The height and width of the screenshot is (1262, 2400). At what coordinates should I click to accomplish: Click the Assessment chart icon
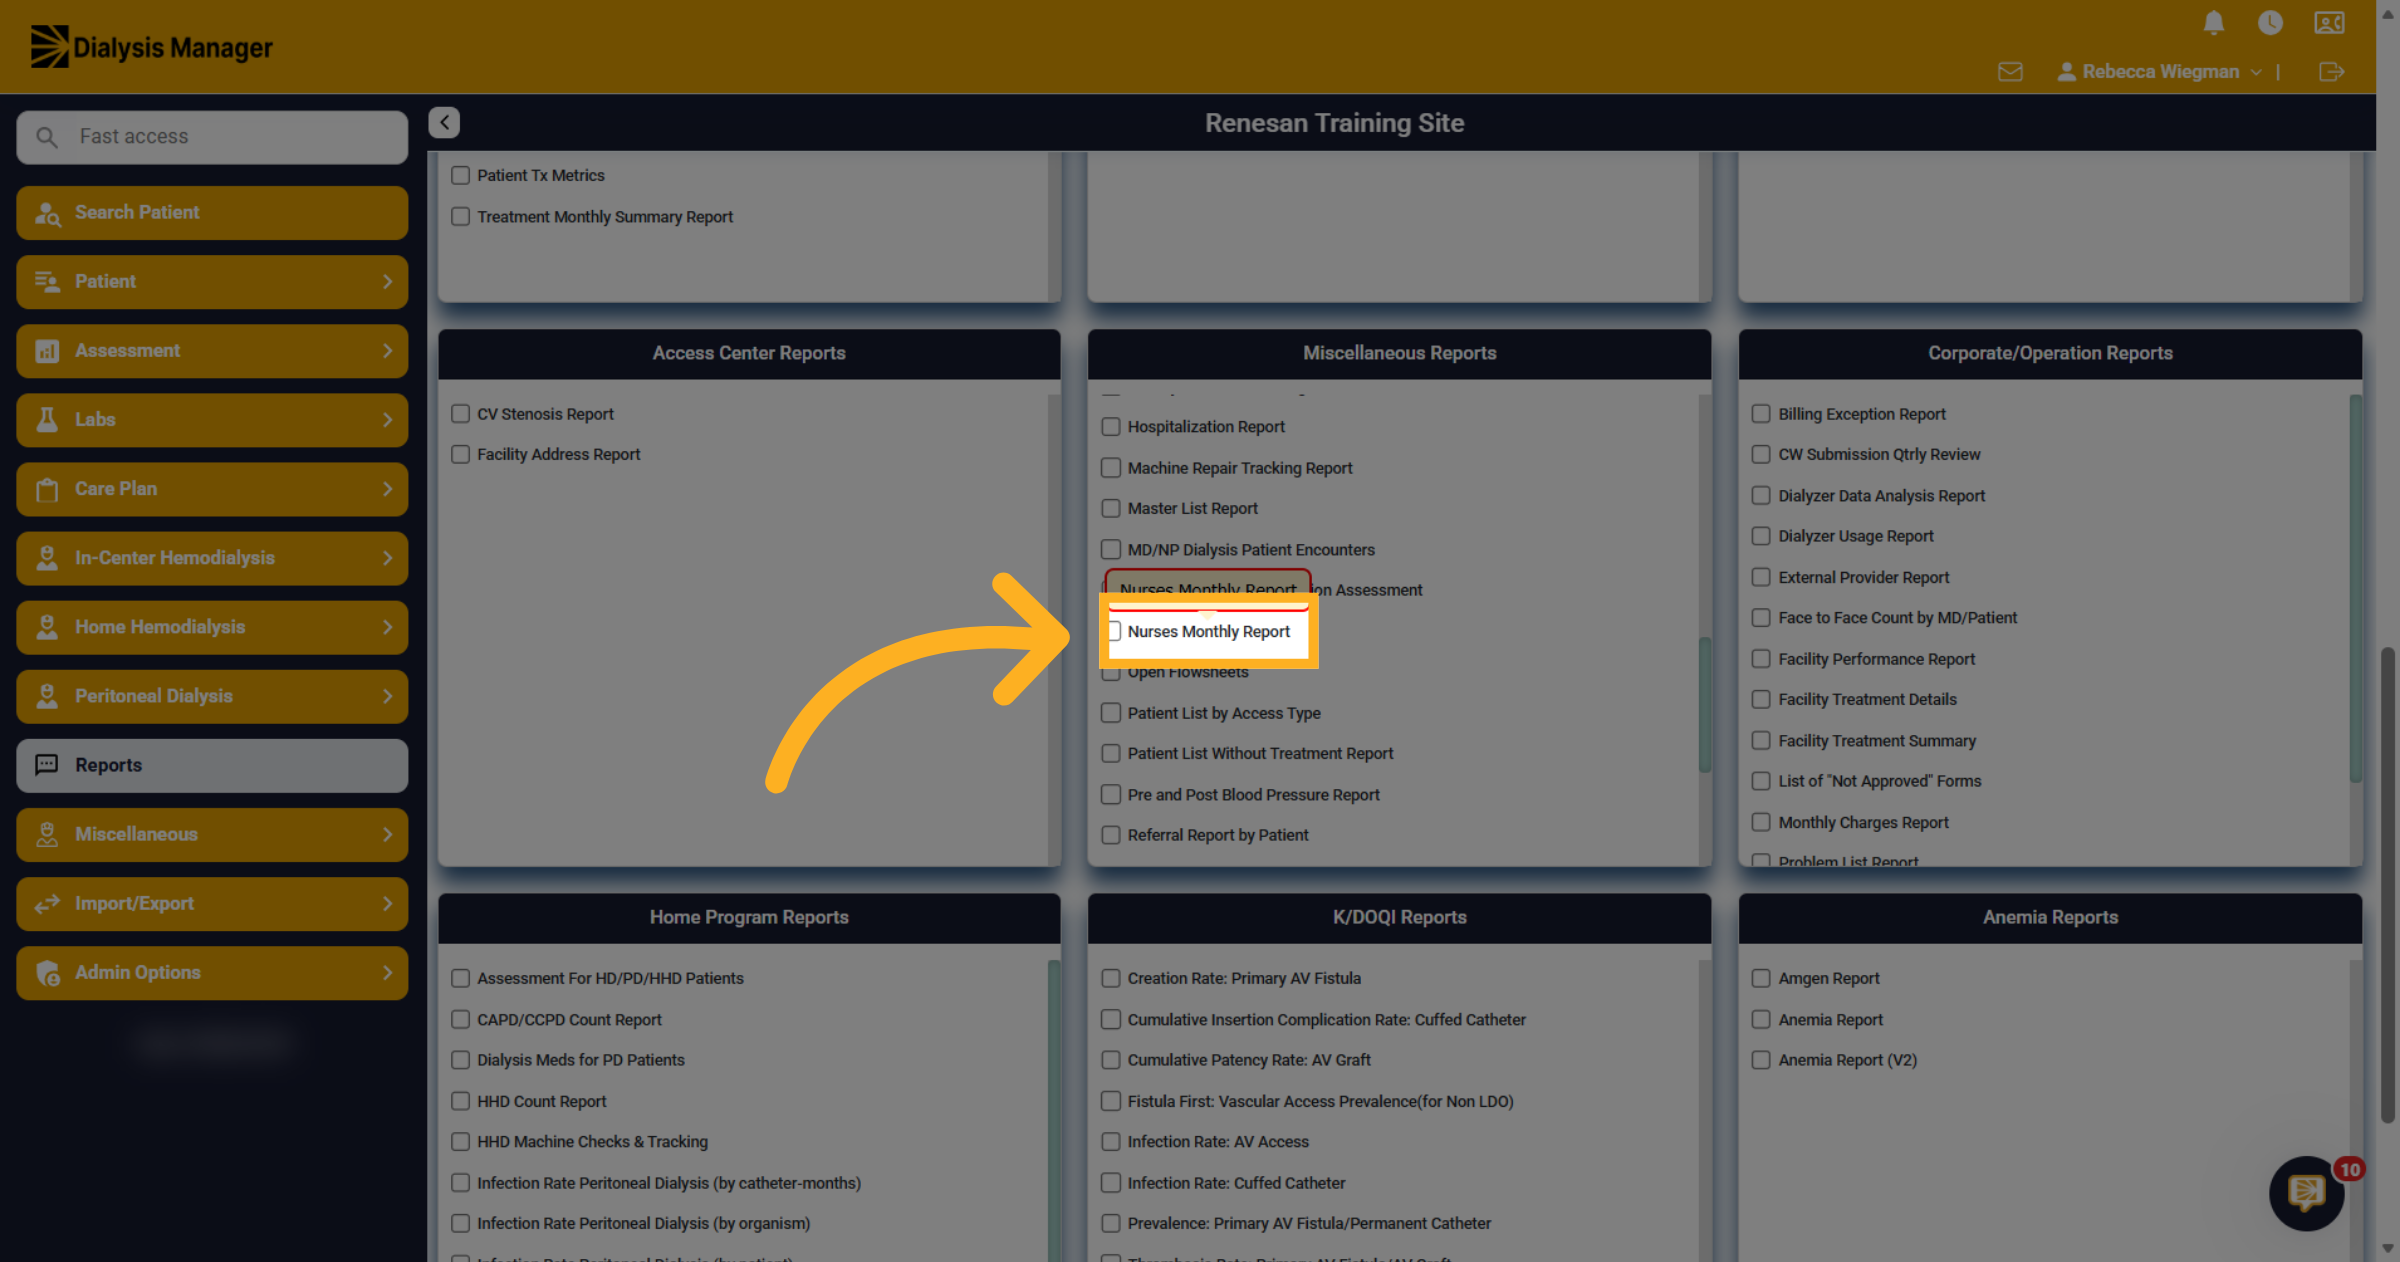click(47, 351)
